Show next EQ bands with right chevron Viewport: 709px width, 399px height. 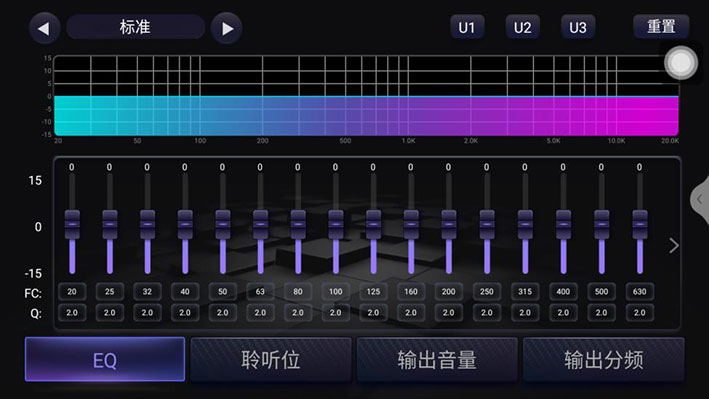click(x=674, y=246)
